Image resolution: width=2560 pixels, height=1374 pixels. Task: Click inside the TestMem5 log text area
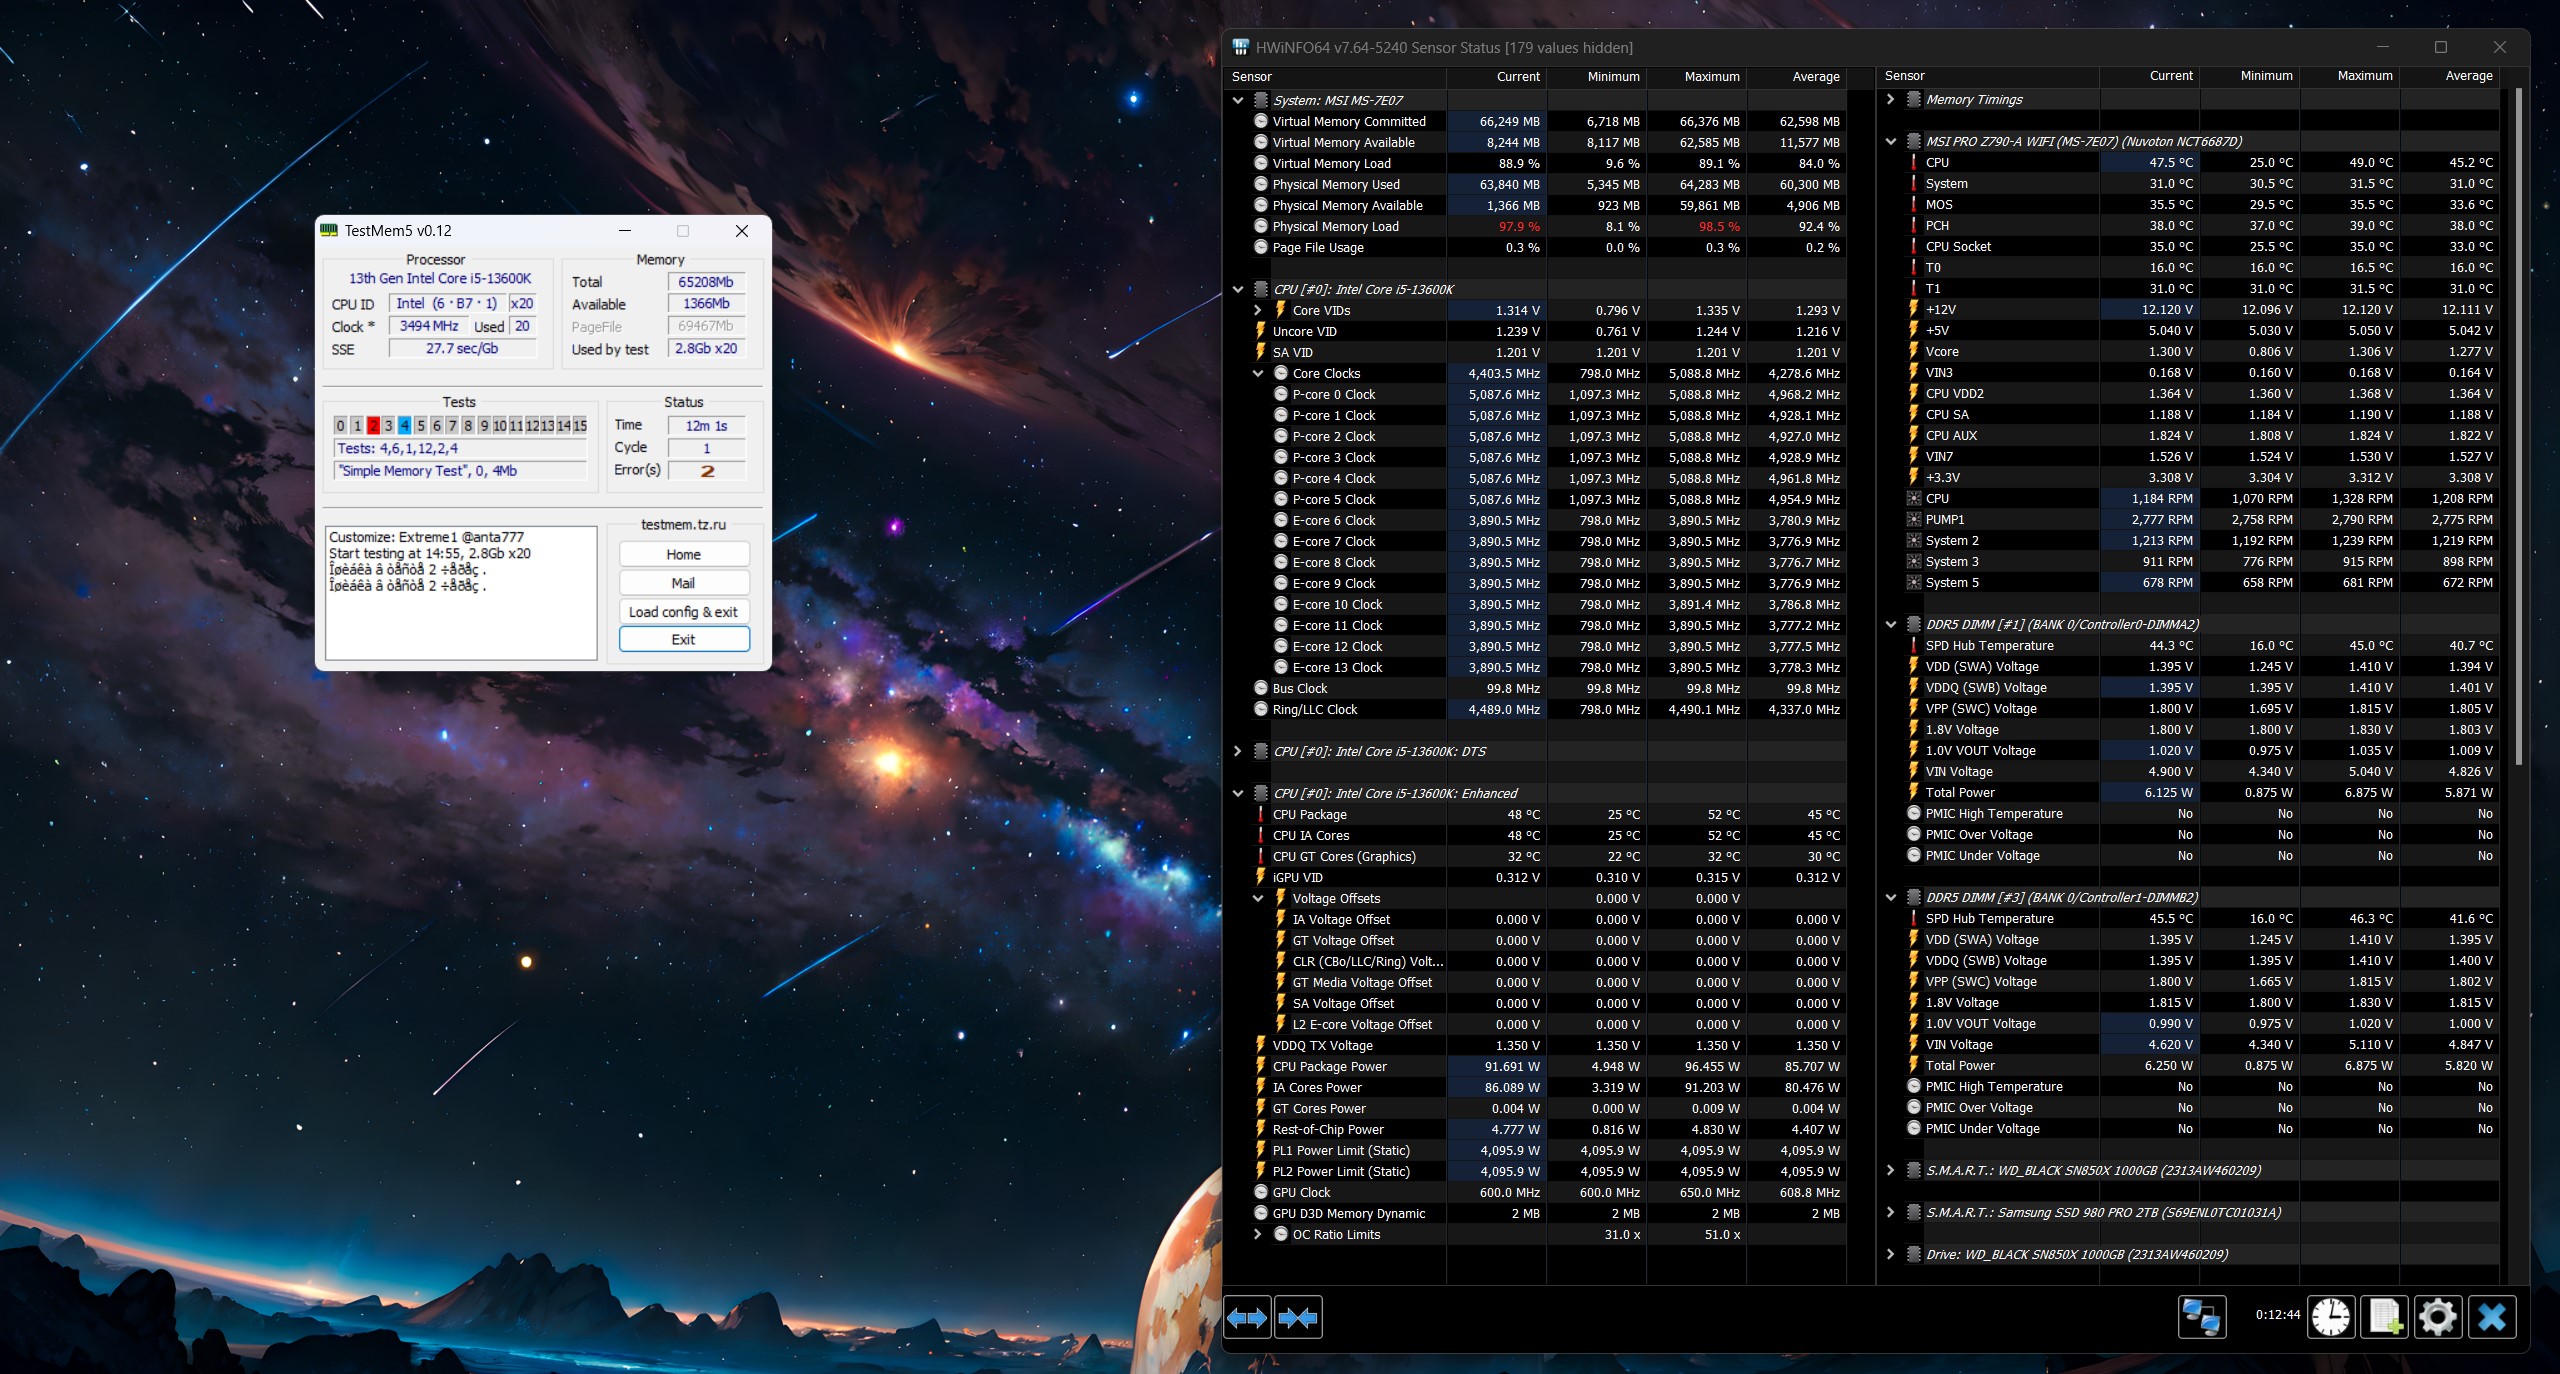(x=461, y=593)
